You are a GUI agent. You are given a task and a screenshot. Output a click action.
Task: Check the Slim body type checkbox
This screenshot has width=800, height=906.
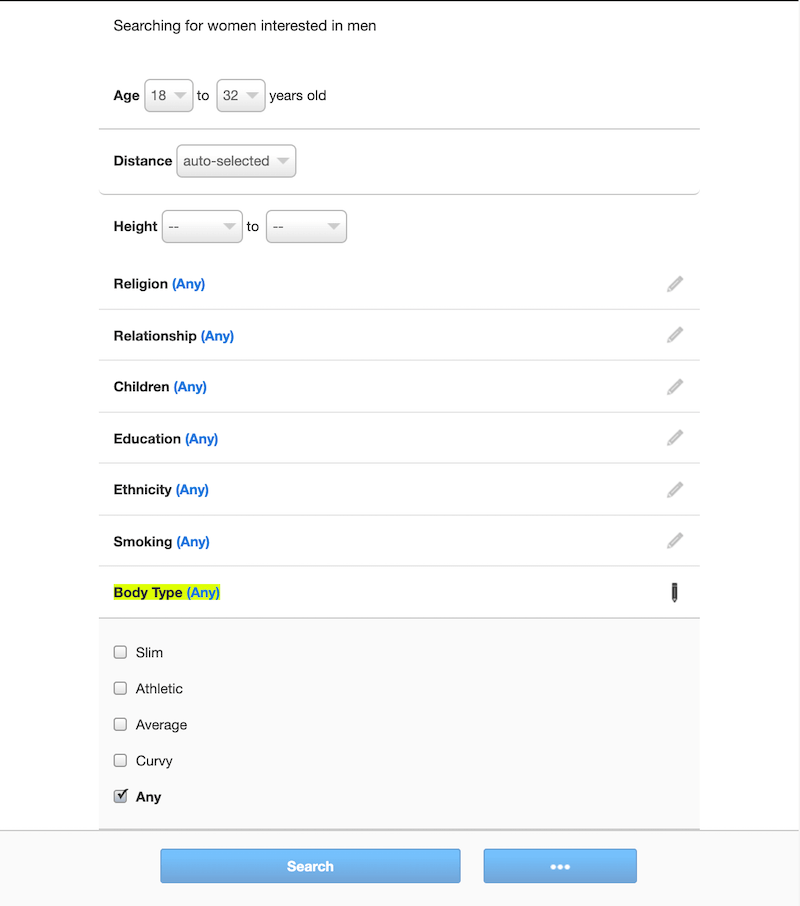point(120,653)
